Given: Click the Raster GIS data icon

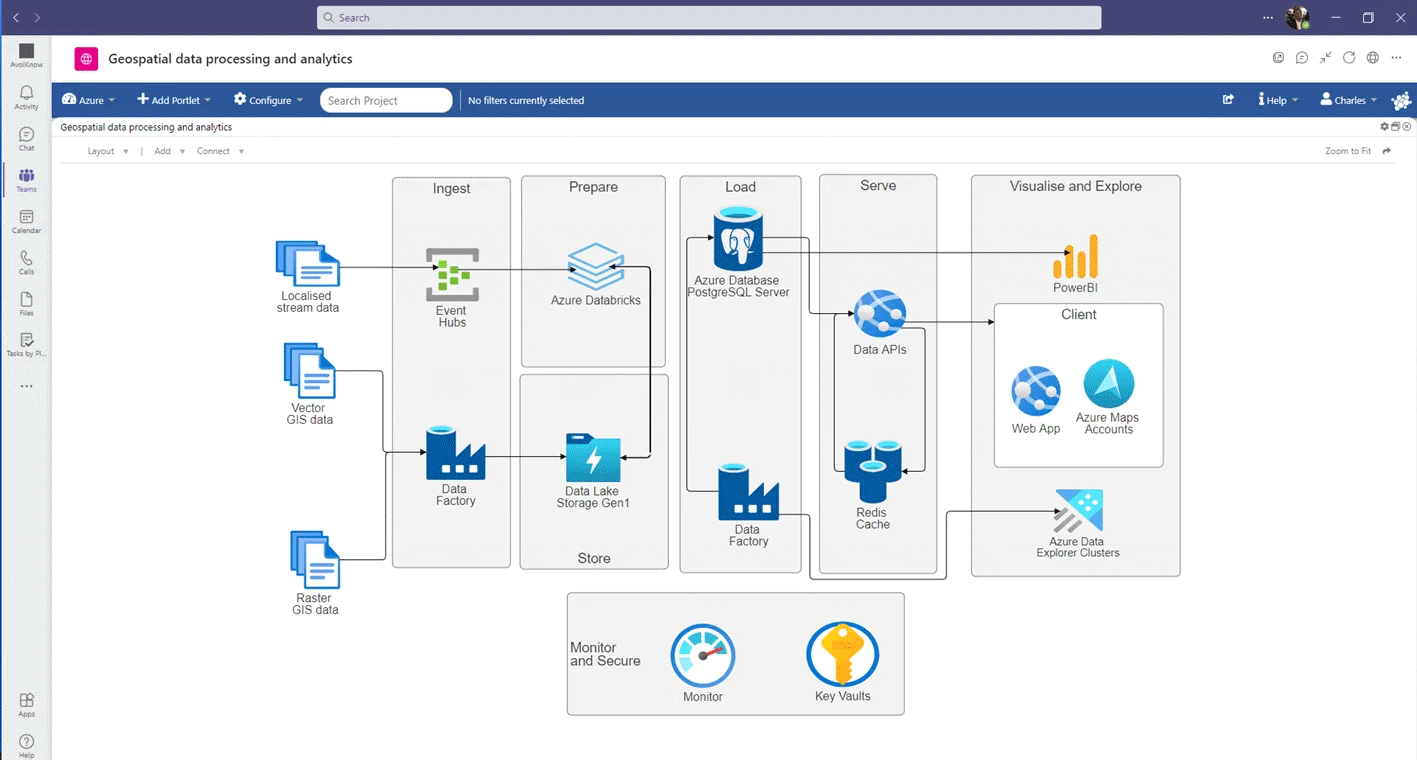Looking at the screenshot, I should (x=315, y=560).
